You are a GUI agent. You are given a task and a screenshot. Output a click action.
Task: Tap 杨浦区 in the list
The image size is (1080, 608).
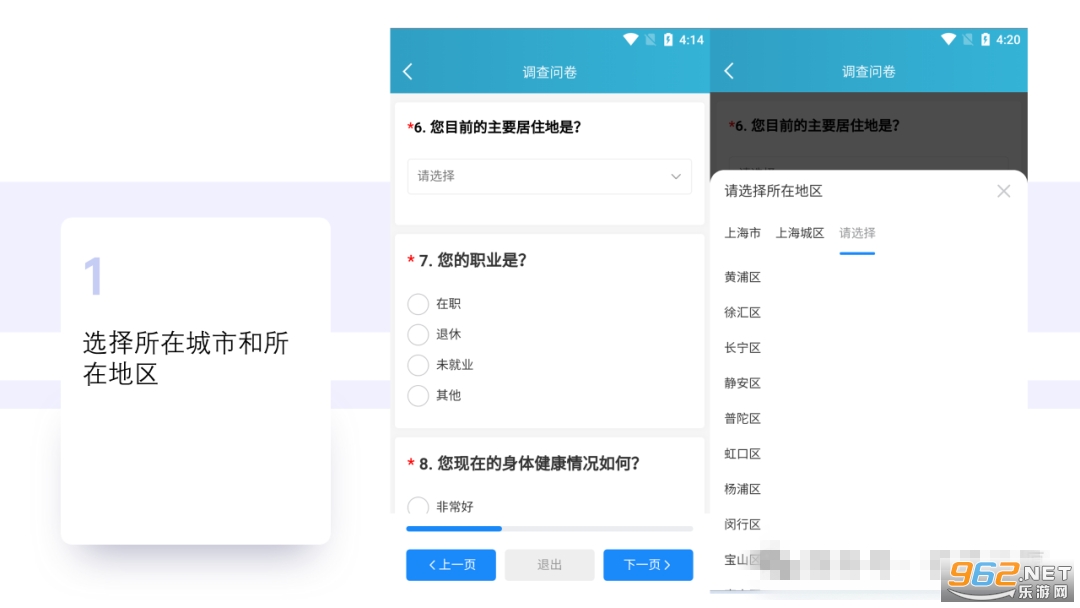742,489
